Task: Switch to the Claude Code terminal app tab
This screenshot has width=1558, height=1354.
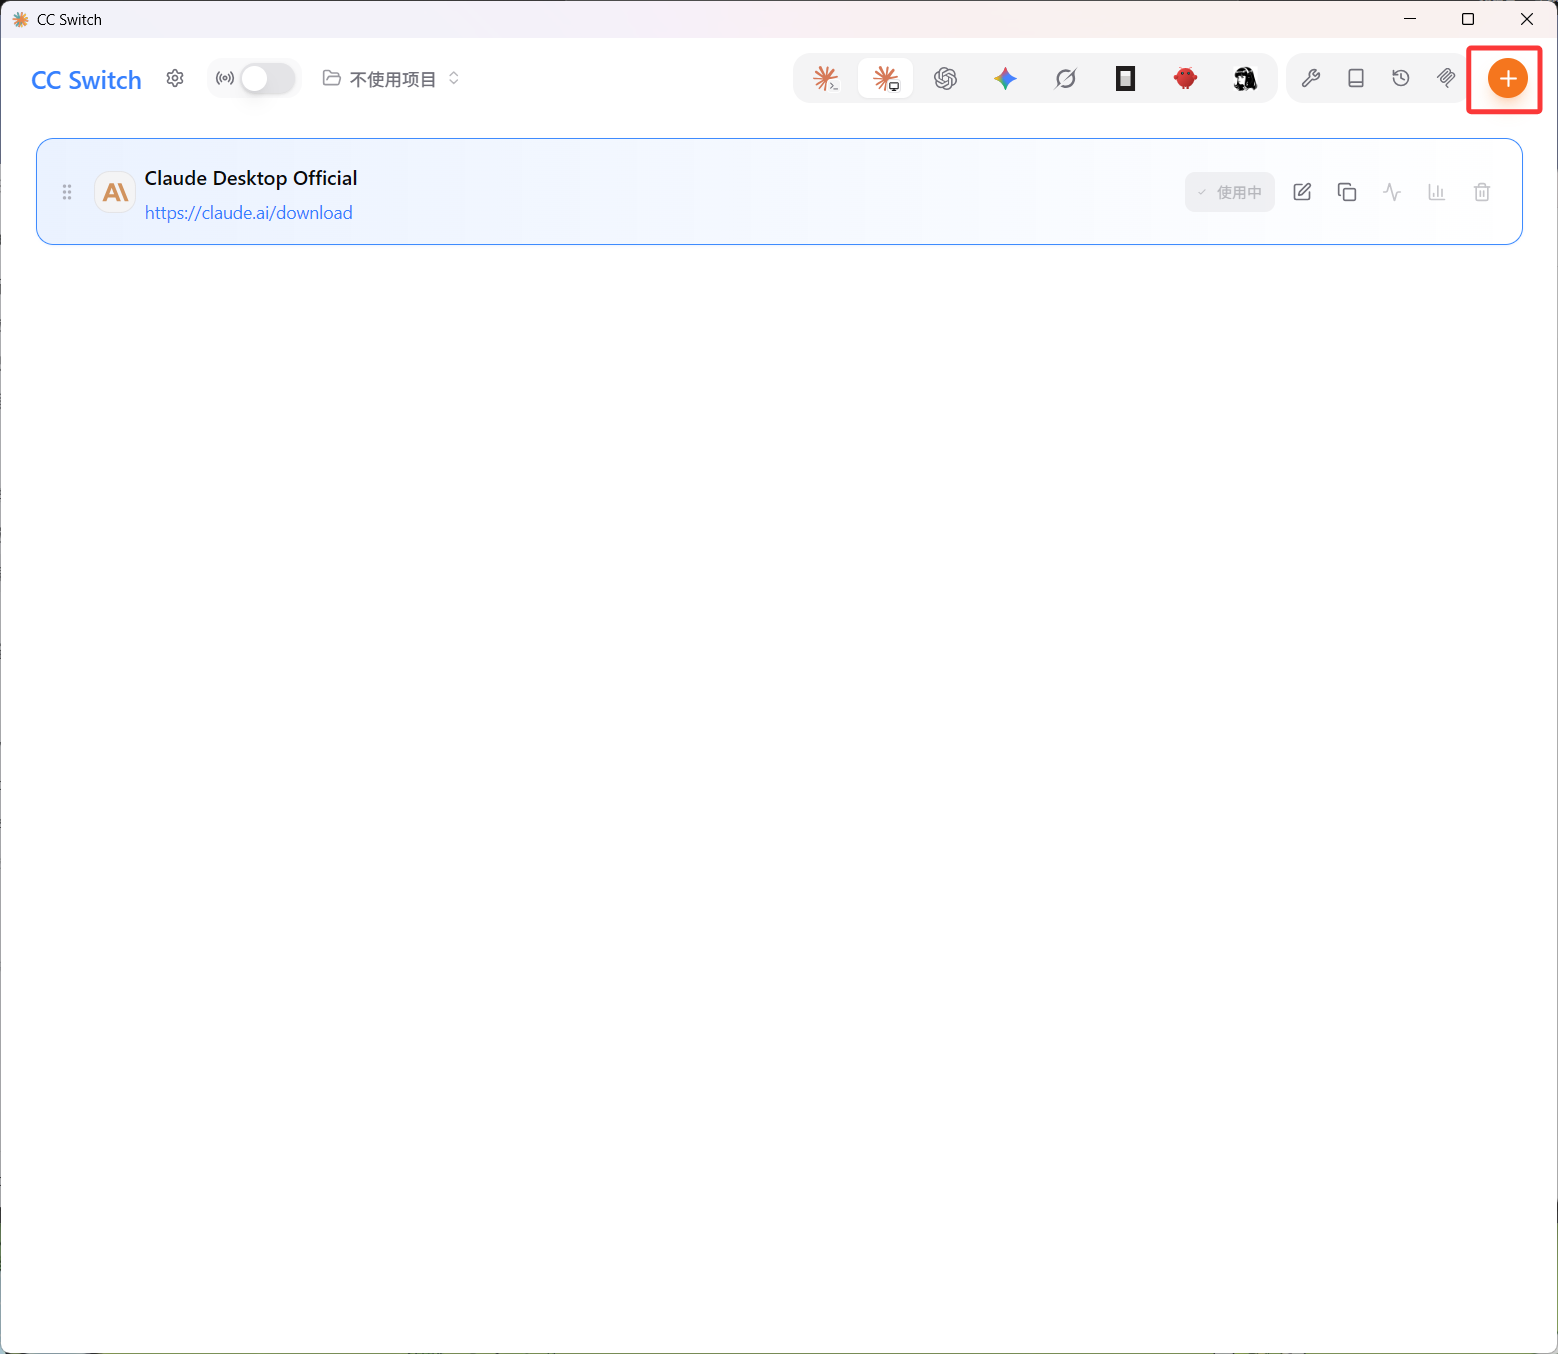Action: pos(826,78)
